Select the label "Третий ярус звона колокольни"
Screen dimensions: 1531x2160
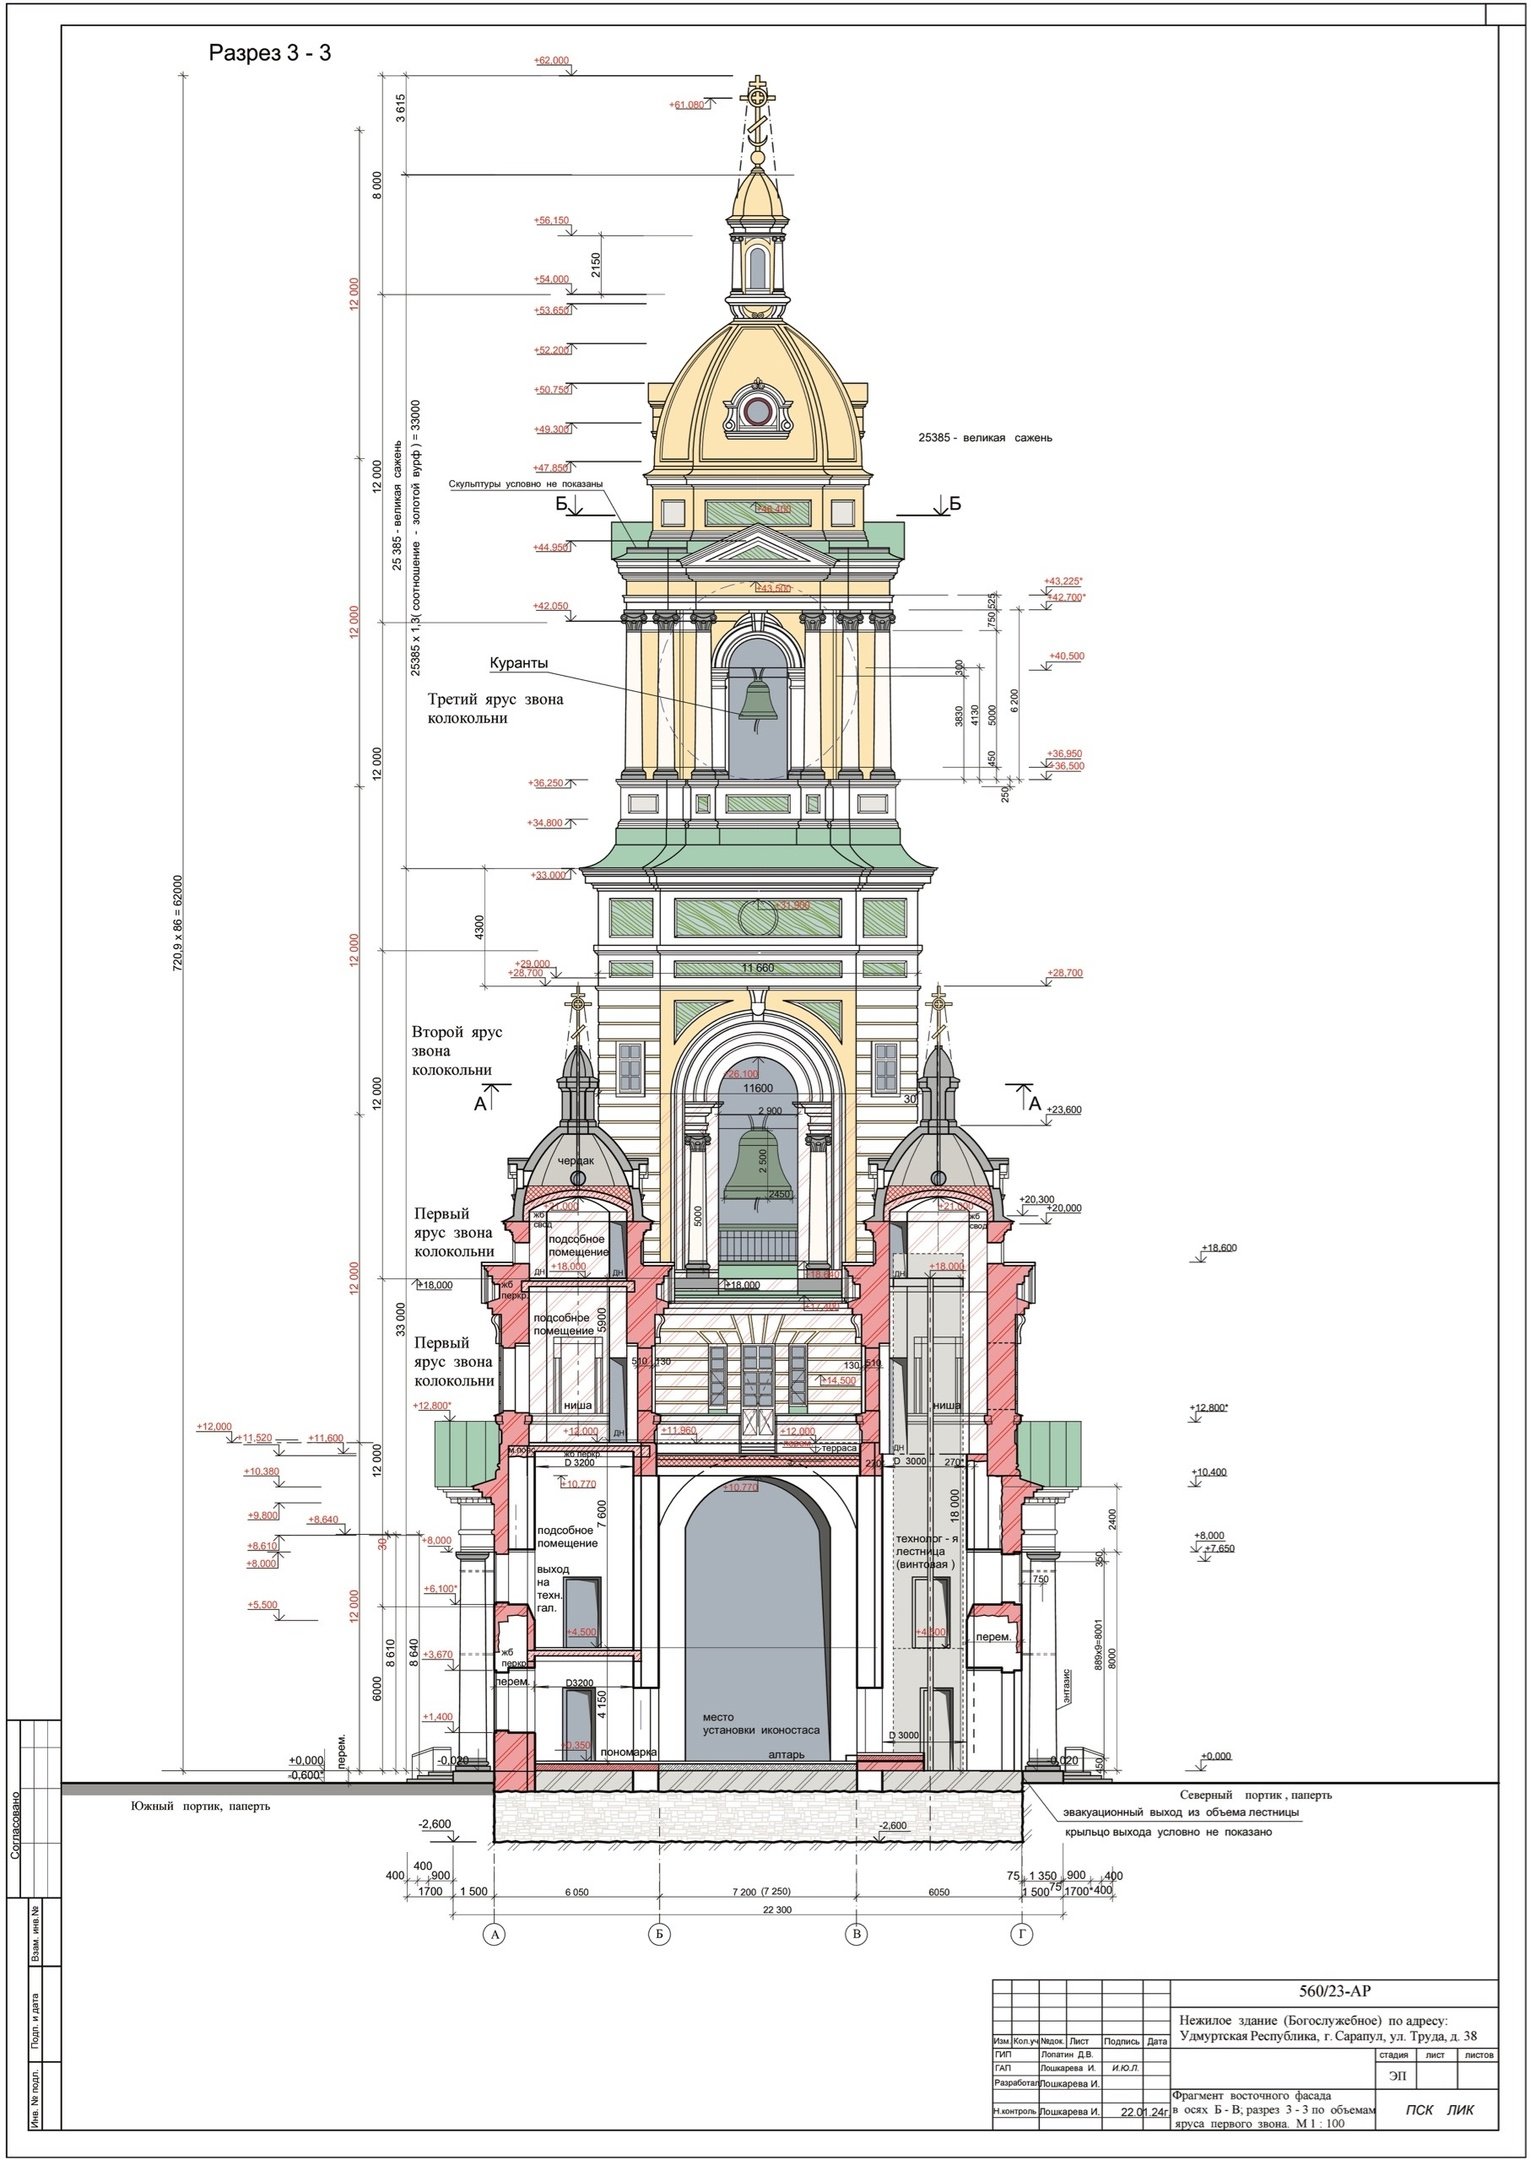pyautogui.click(x=495, y=709)
